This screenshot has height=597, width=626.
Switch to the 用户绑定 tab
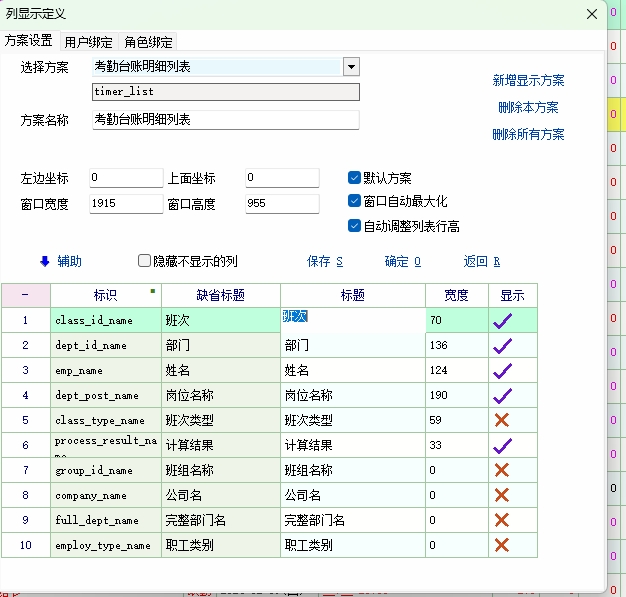point(88,42)
